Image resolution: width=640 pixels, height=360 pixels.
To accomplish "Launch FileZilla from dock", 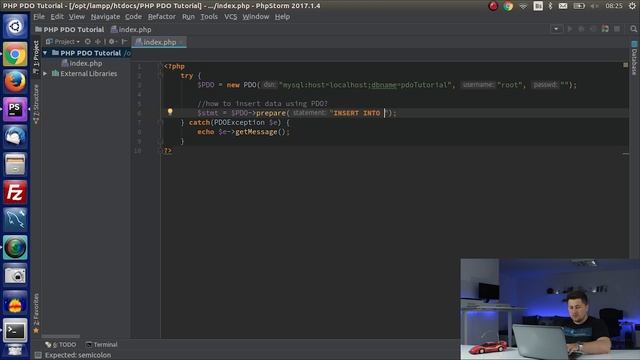I will pyautogui.click(x=15, y=192).
